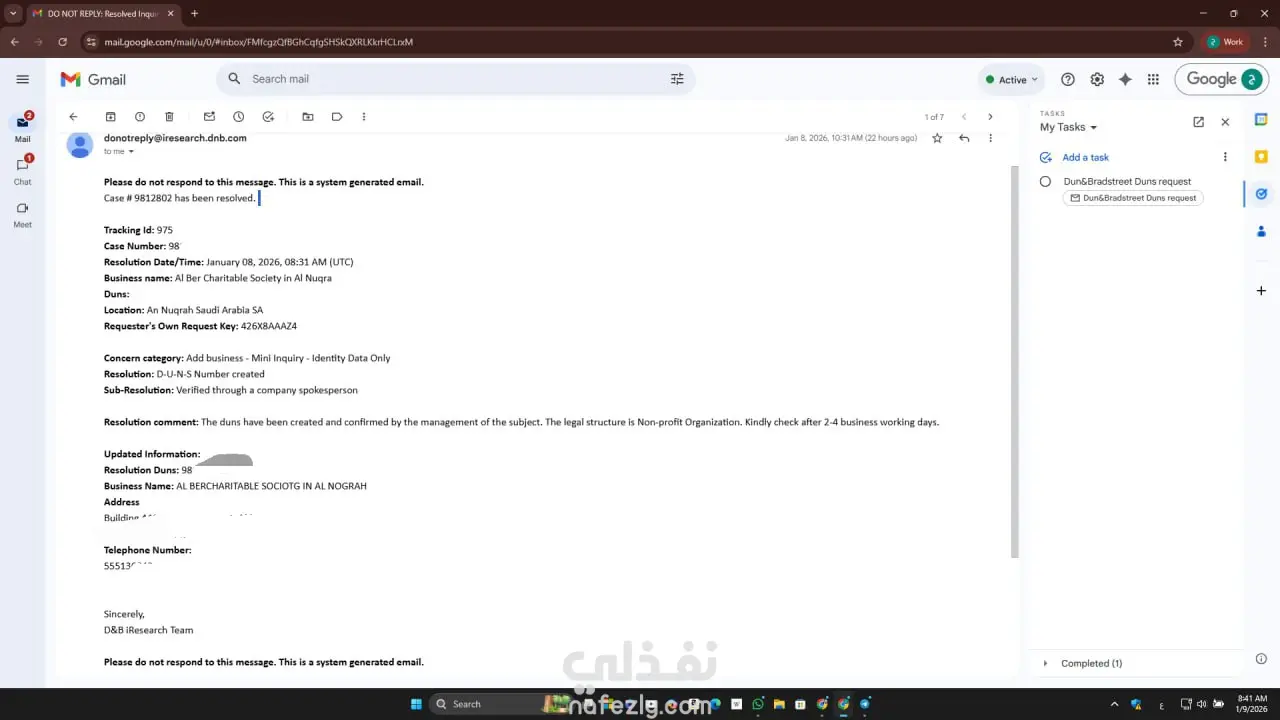
Task: Open linked Dun&Bradstreet Duns request email chip
Action: [1133, 198]
